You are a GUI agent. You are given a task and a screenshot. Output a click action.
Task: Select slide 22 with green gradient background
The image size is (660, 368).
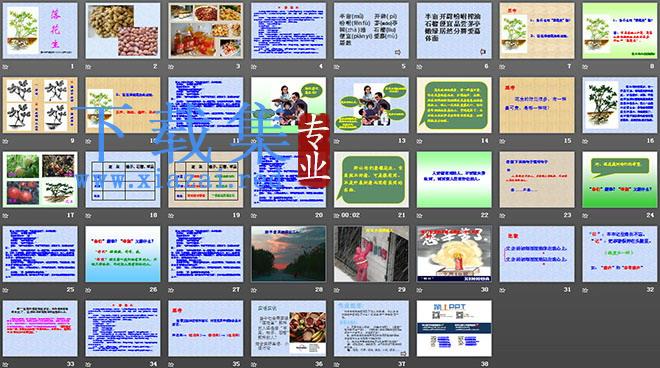454,180
